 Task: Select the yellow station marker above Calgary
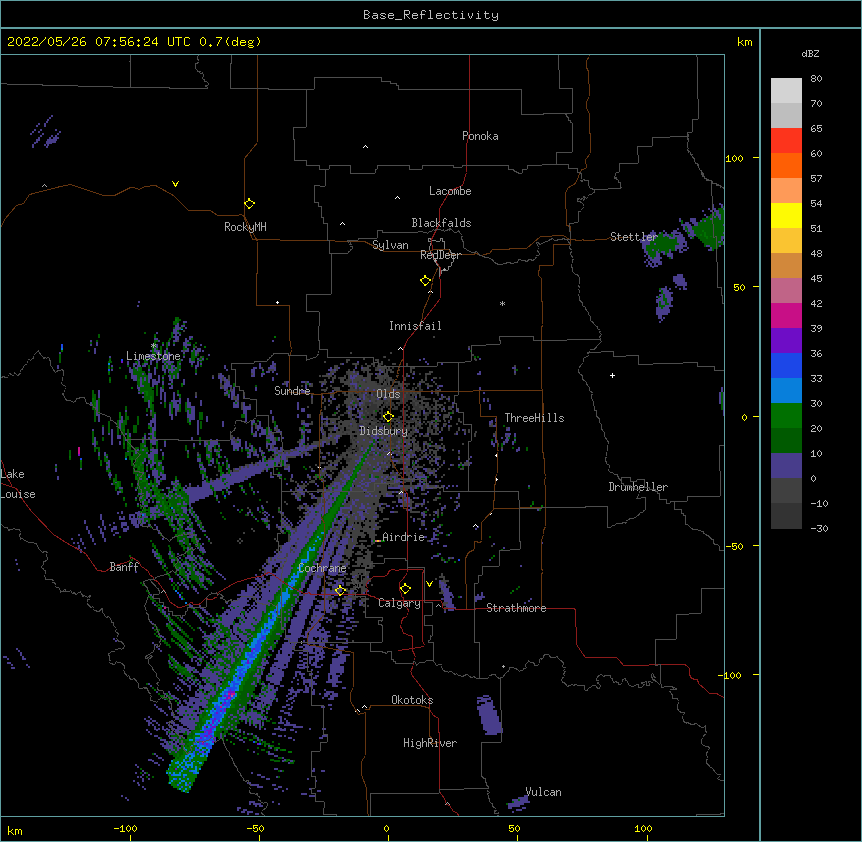click(x=405, y=589)
